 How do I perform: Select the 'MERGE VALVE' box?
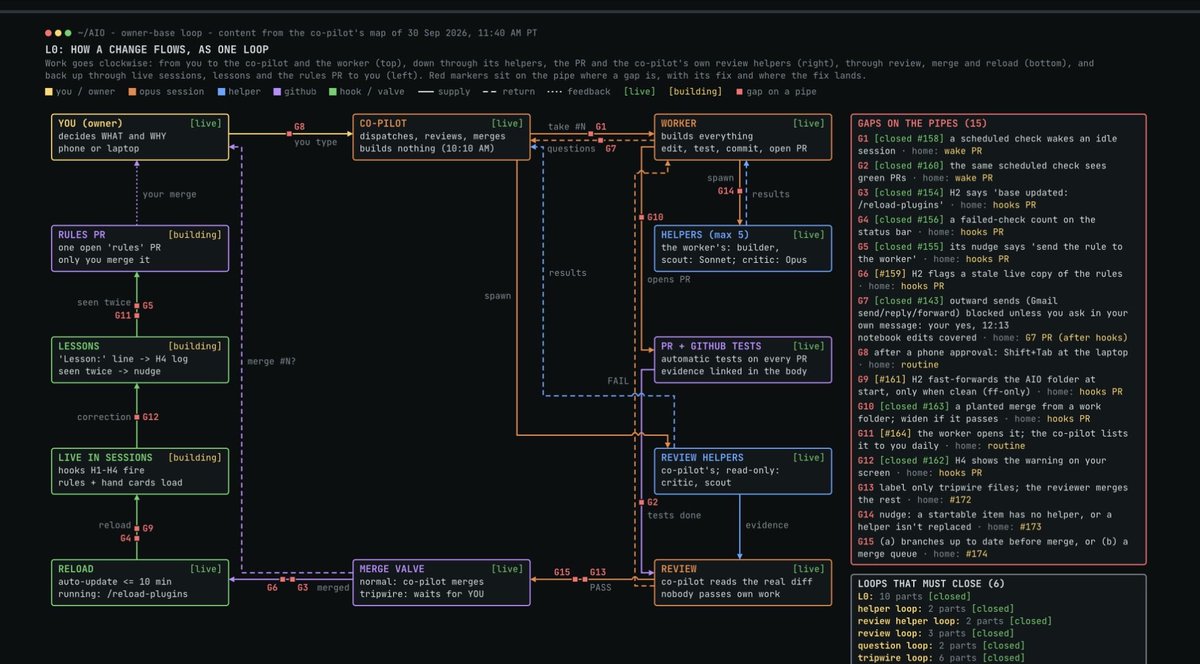pyautogui.click(x=441, y=582)
